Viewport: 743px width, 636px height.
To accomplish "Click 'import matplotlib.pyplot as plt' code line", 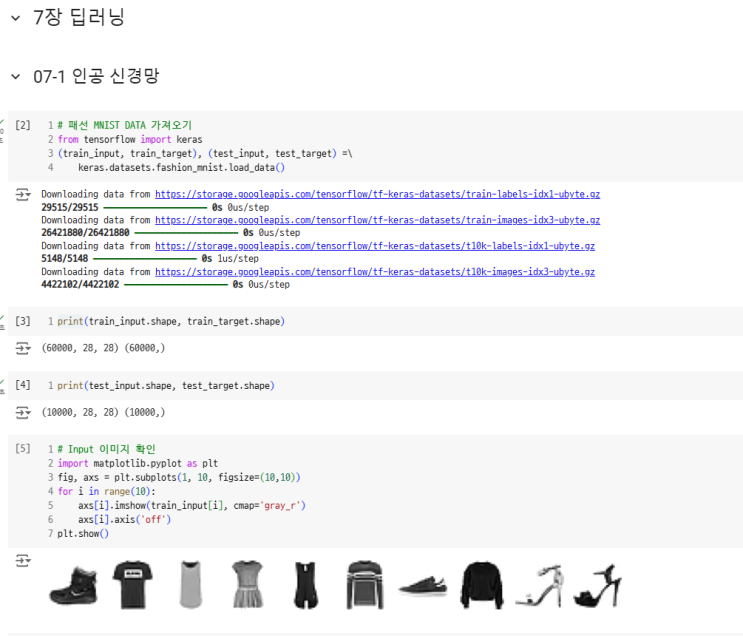I will tap(137, 463).
